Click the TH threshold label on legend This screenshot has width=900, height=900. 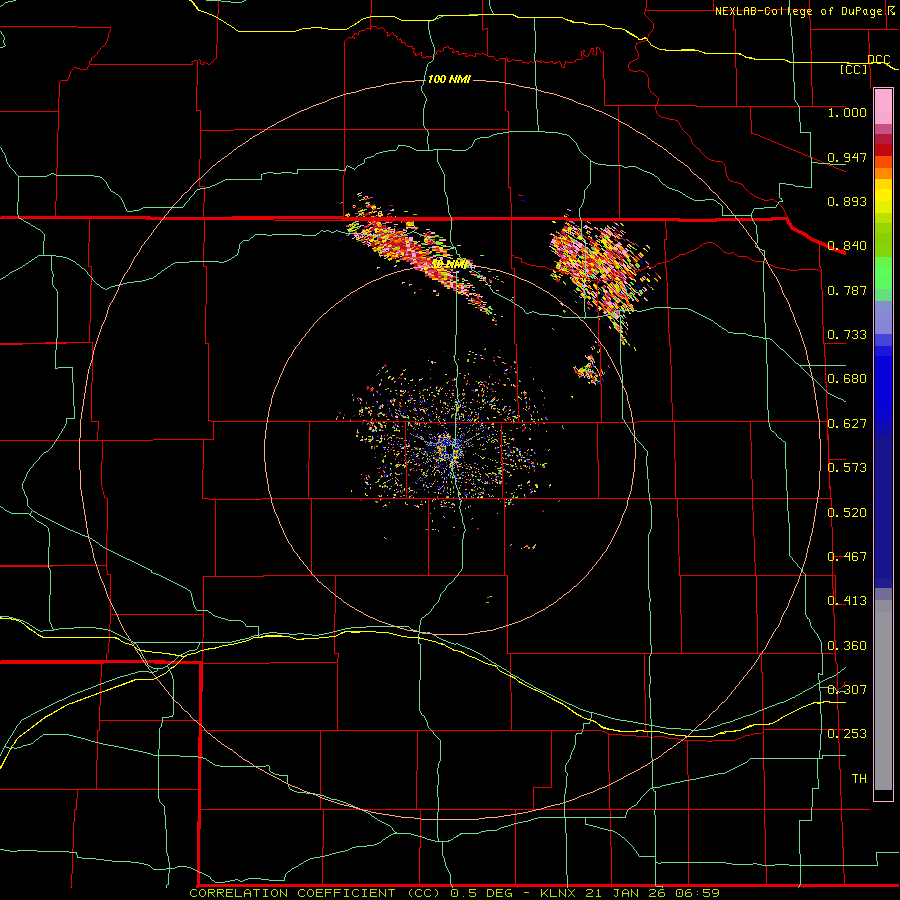coord(859,778)
